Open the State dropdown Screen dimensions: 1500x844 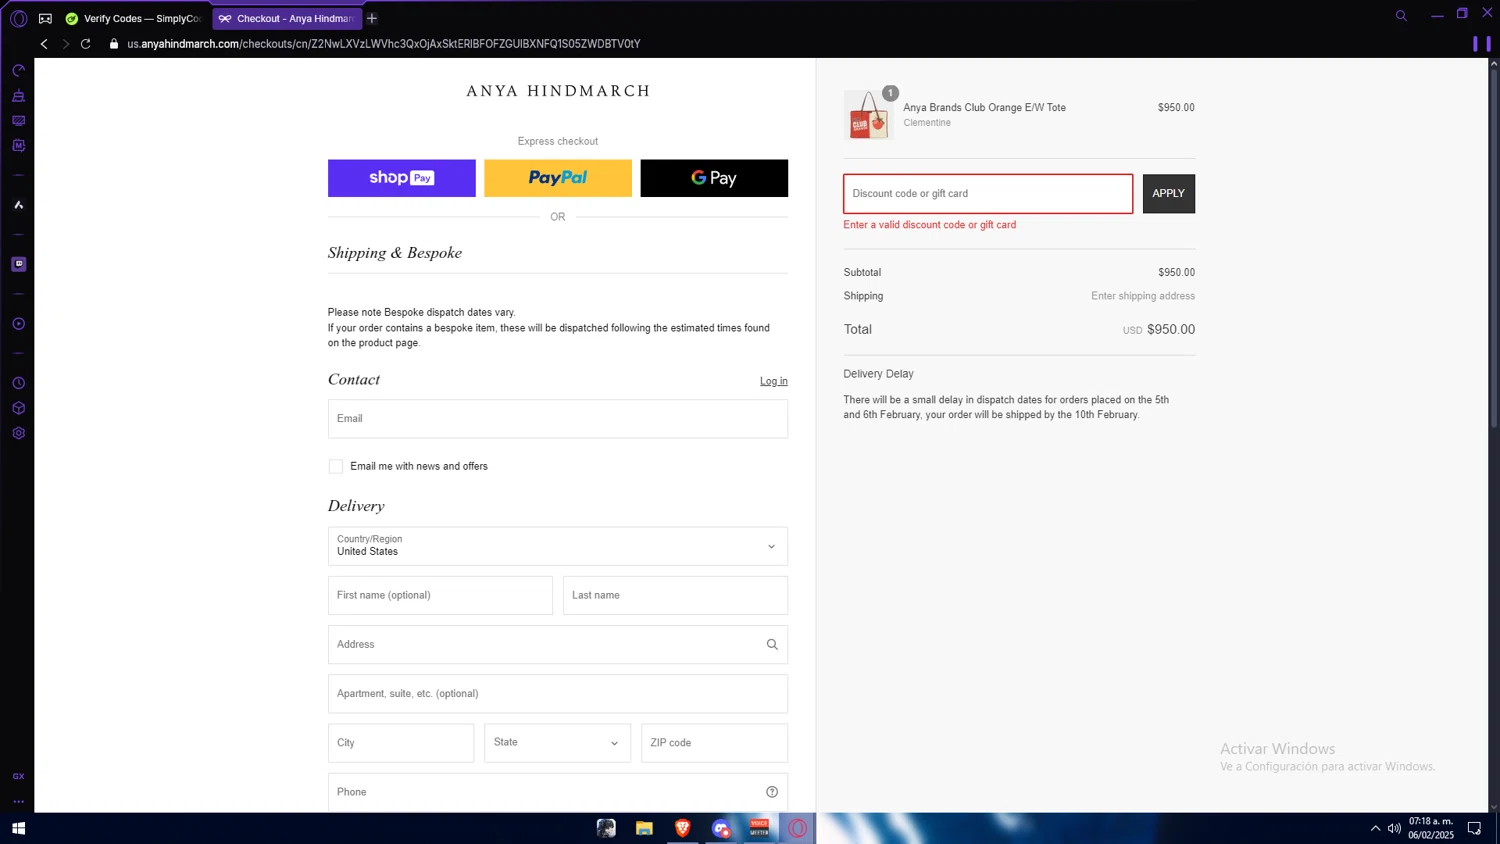click(557, 743)
